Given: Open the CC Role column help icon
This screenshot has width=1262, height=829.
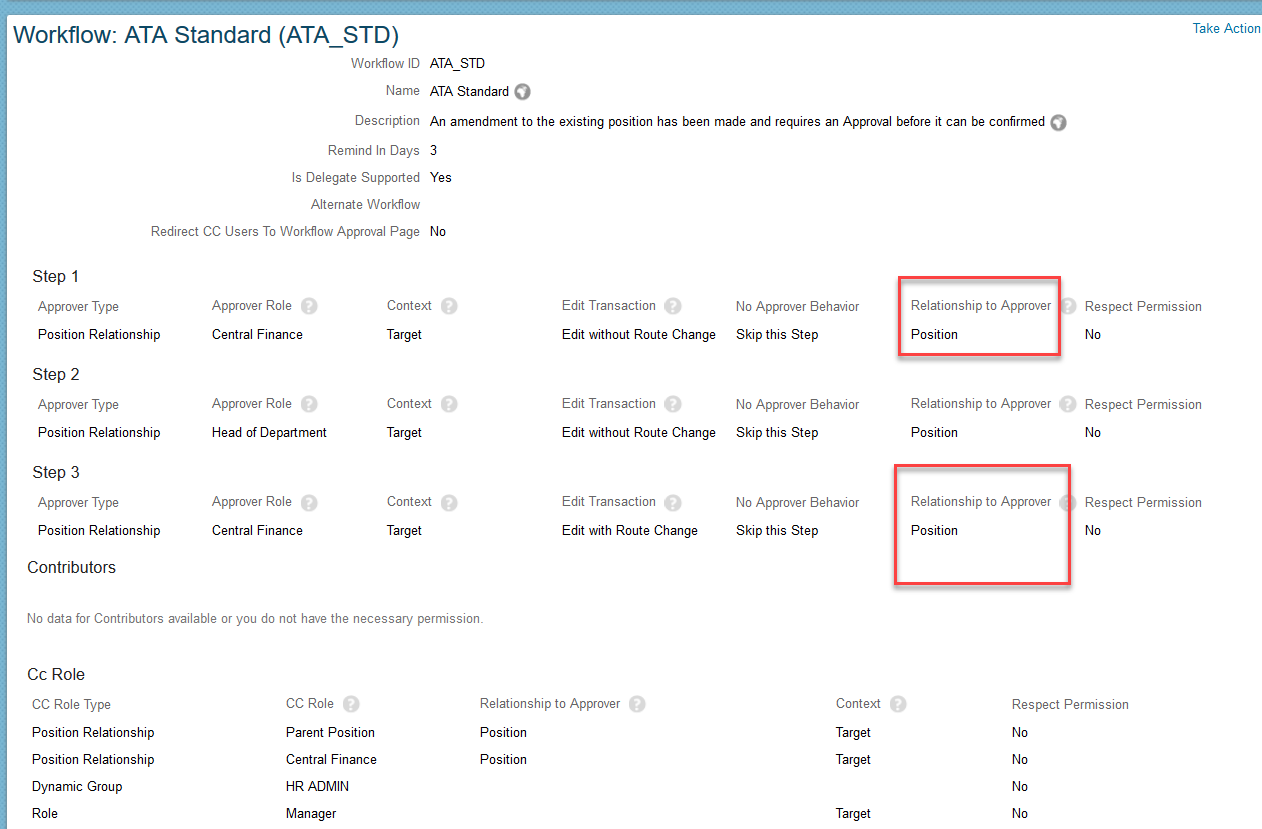Looking at the screenshot, I should tap(351, 704).
